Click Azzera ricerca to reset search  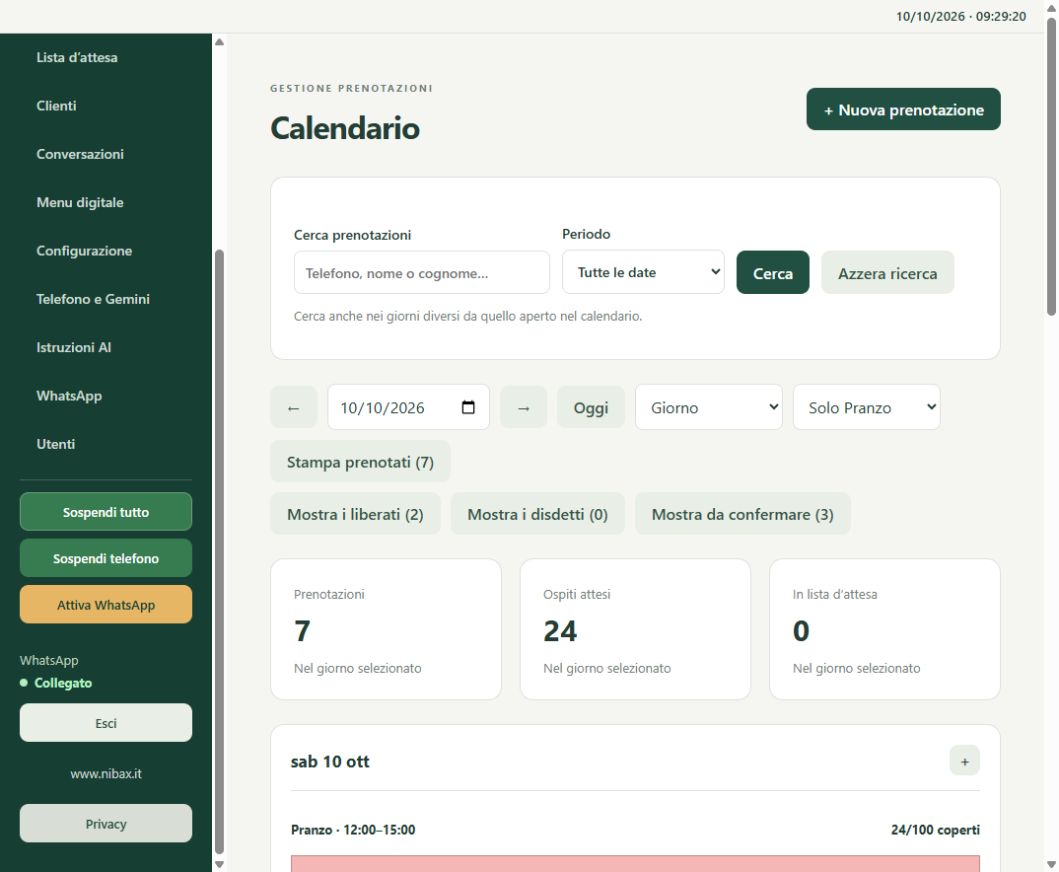tap(887, 273)
